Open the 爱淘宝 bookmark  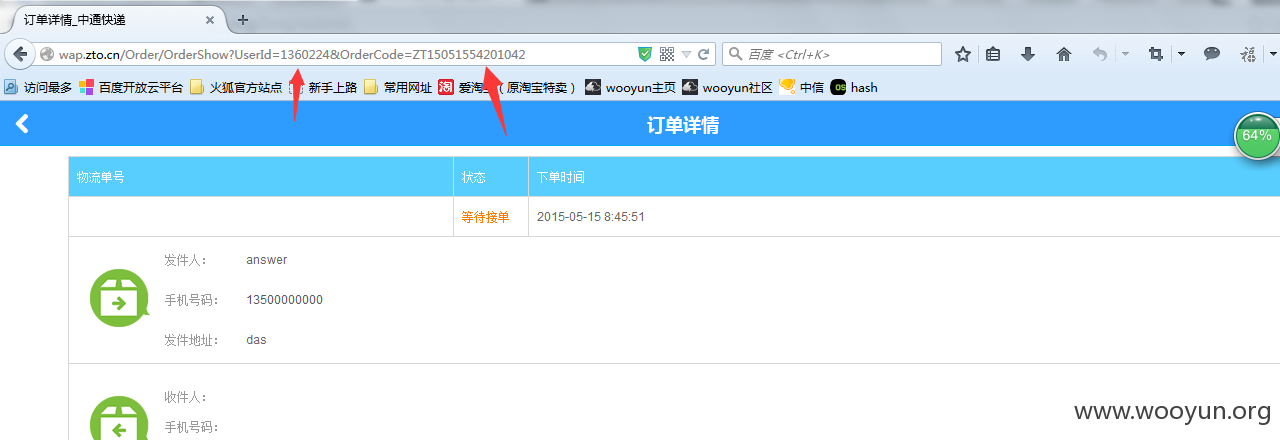tap(508, 87)
